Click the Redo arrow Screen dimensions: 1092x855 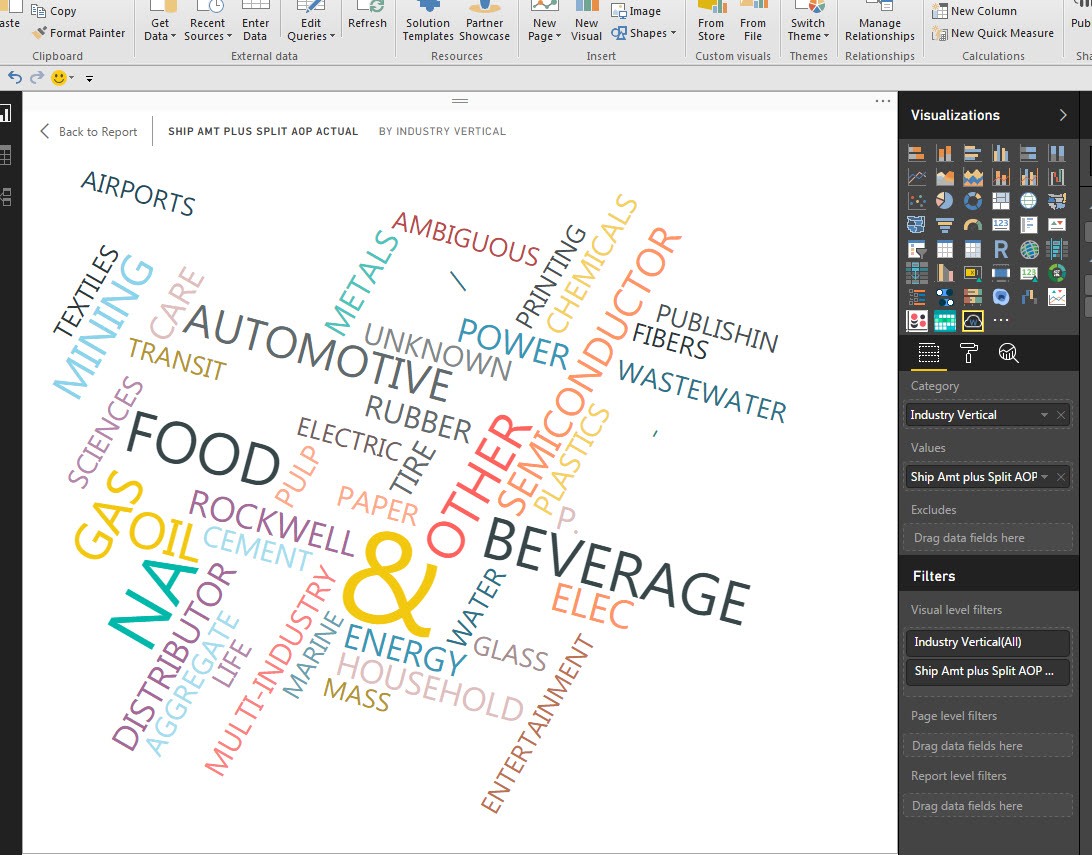click(37, 77)
